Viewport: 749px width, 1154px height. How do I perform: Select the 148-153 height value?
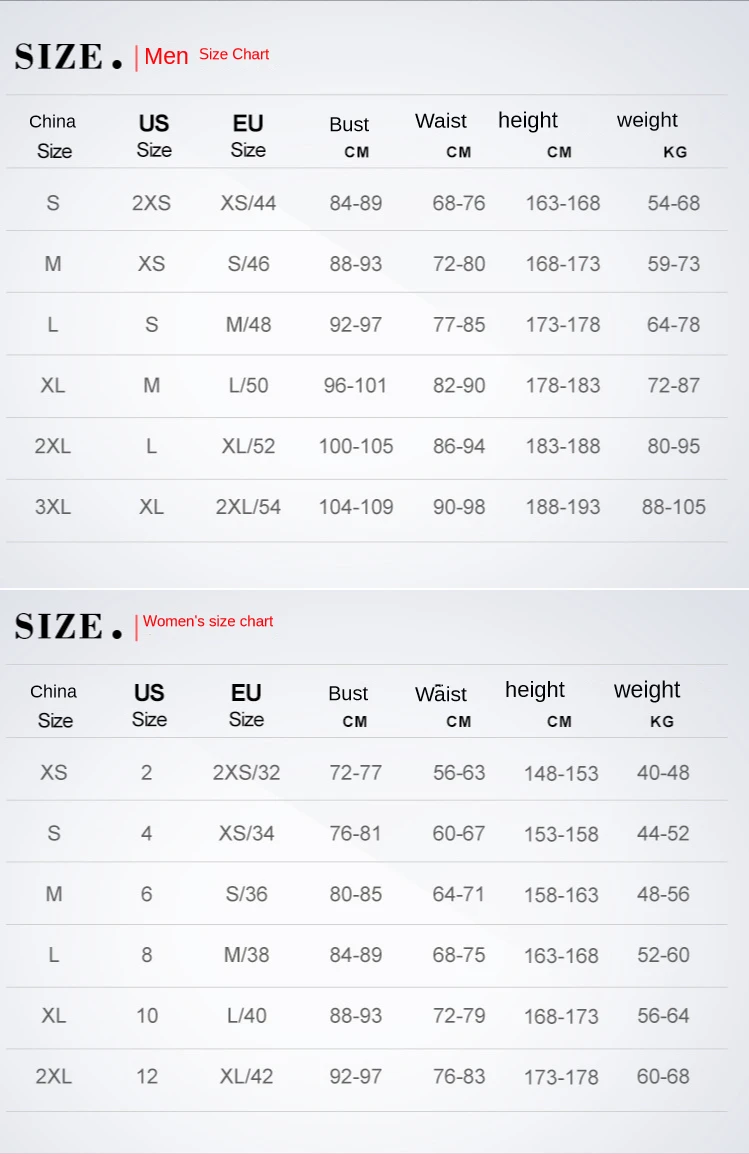561,773
